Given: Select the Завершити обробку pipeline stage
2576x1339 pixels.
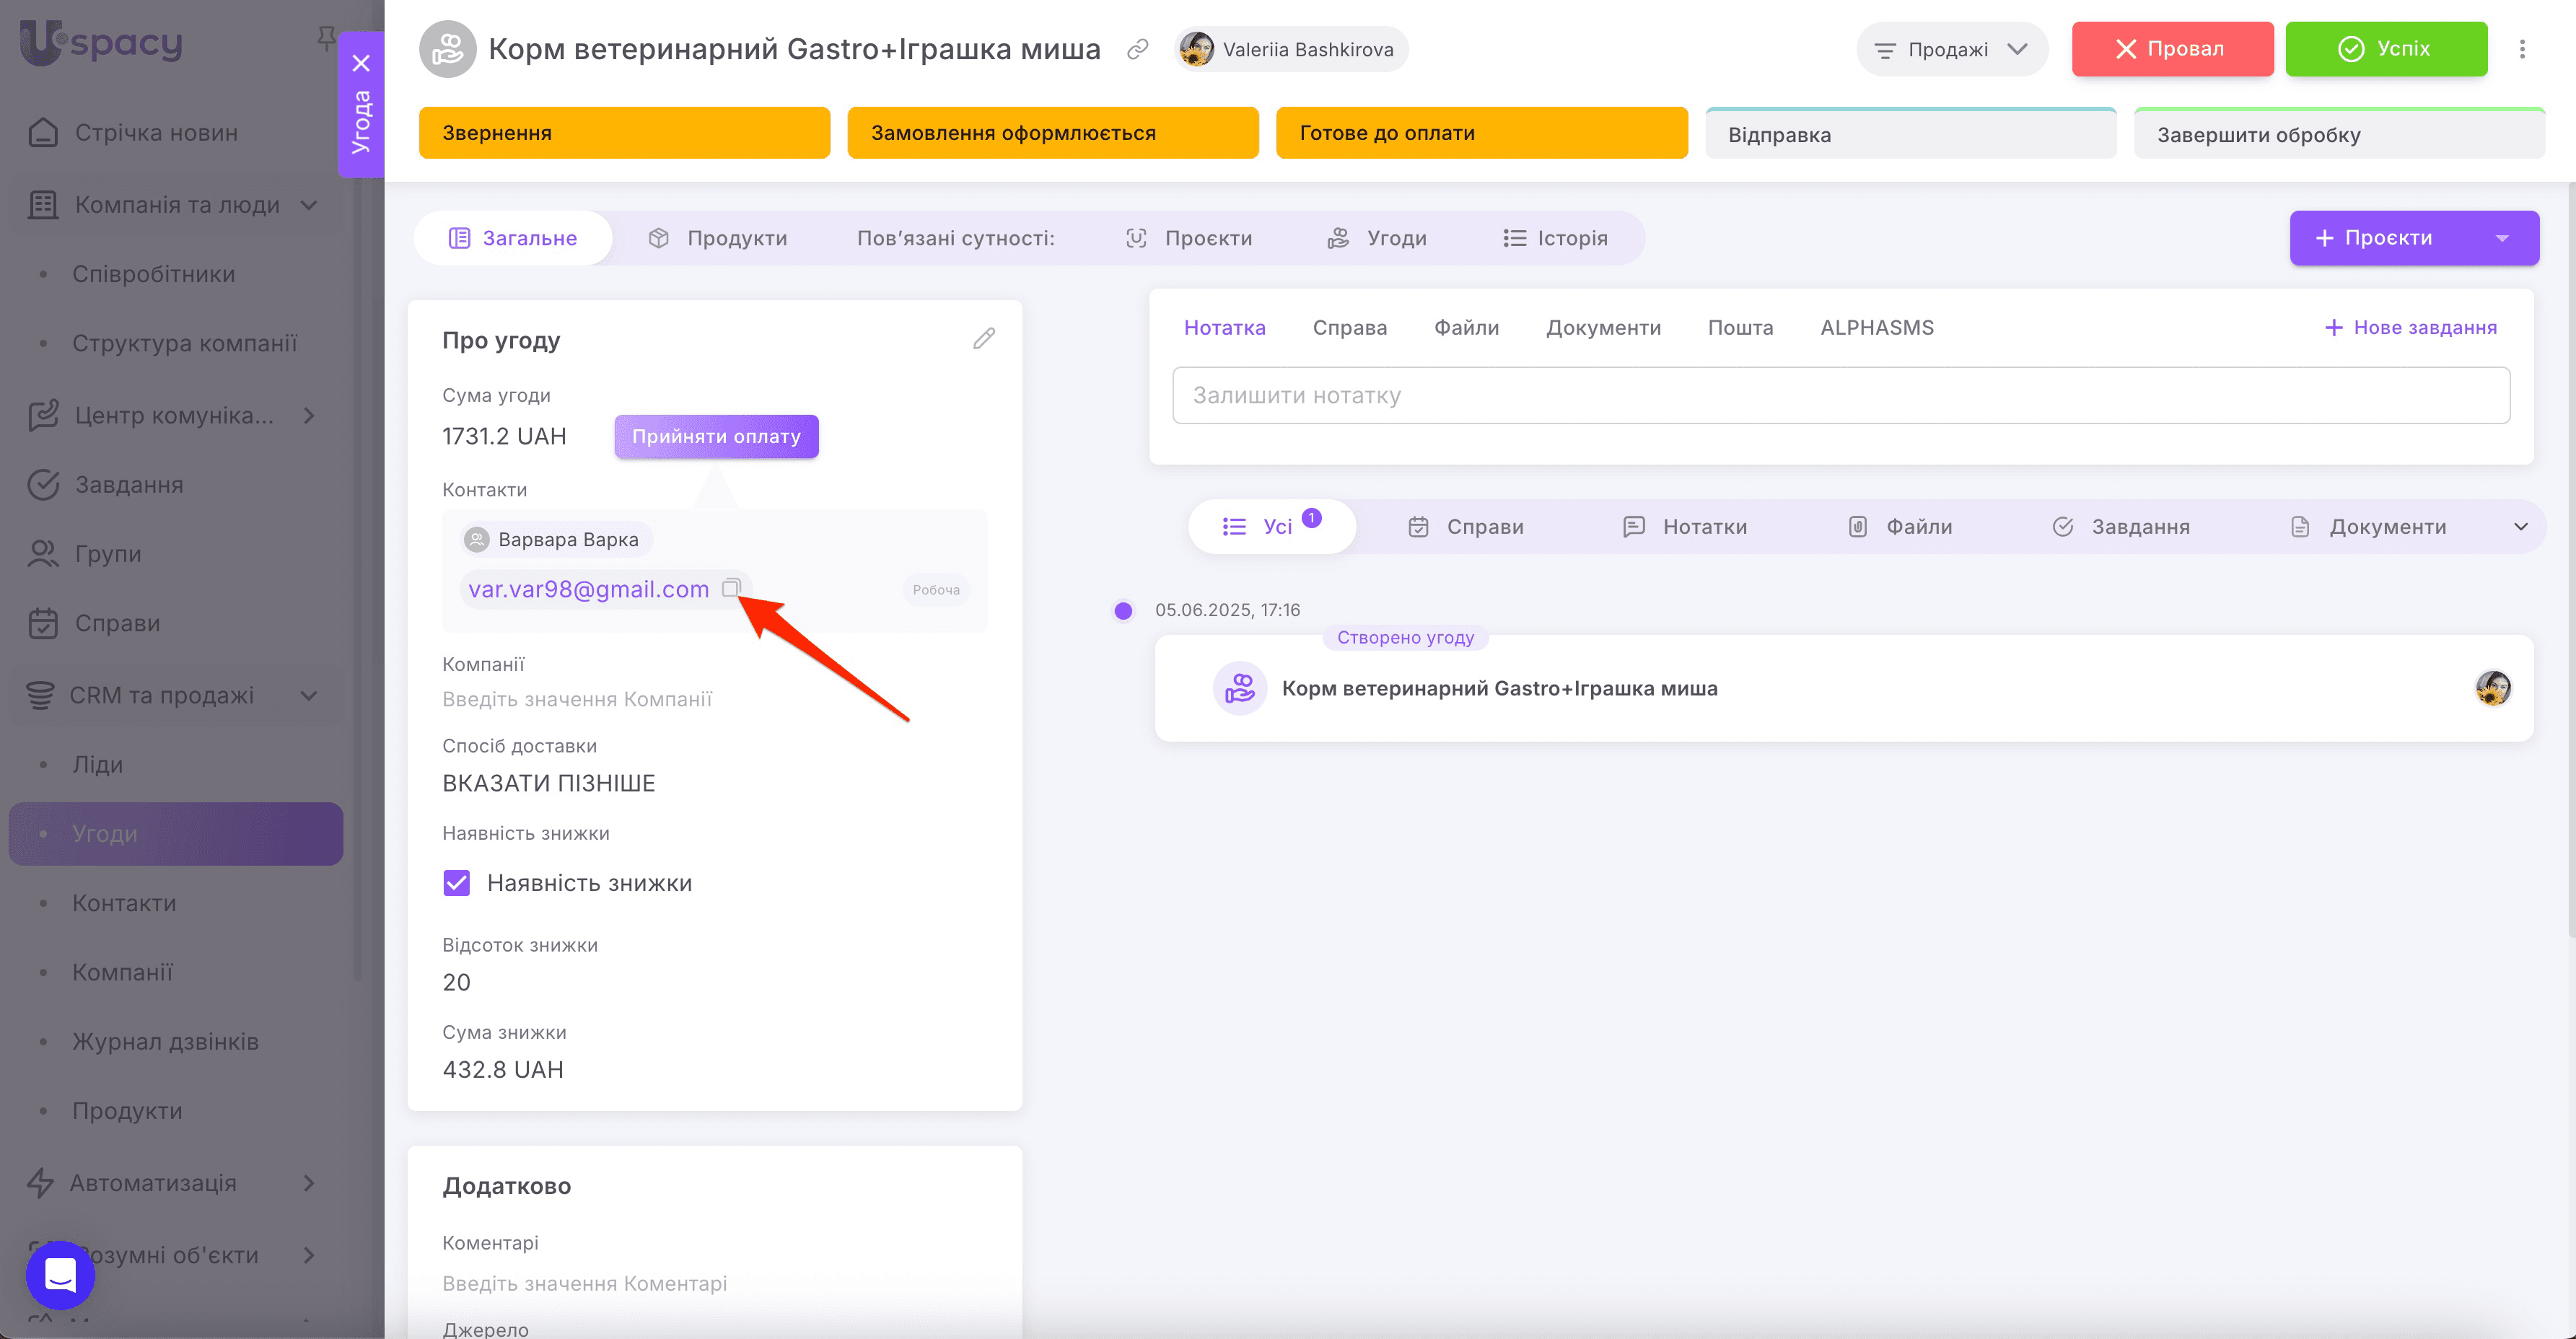Looking at the screenshot, I should coord(2338,134).
